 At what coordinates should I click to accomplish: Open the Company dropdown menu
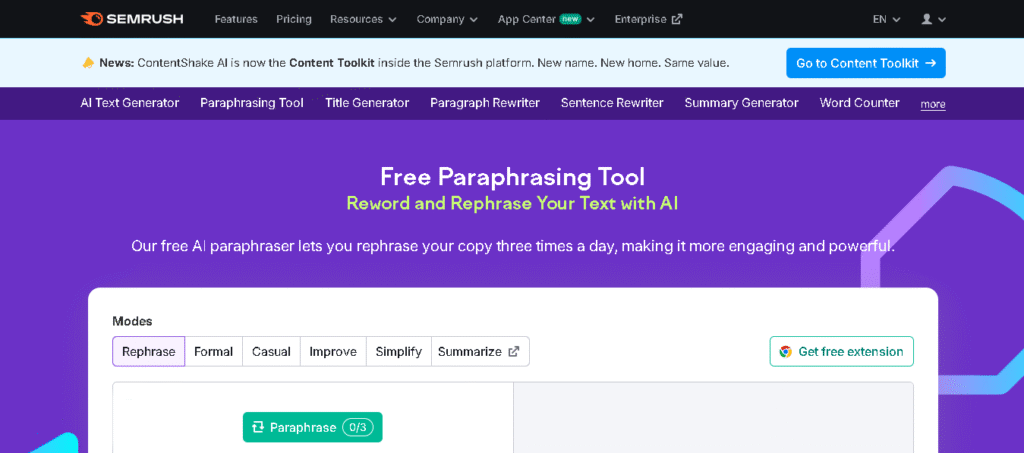(x=447, y=19)
